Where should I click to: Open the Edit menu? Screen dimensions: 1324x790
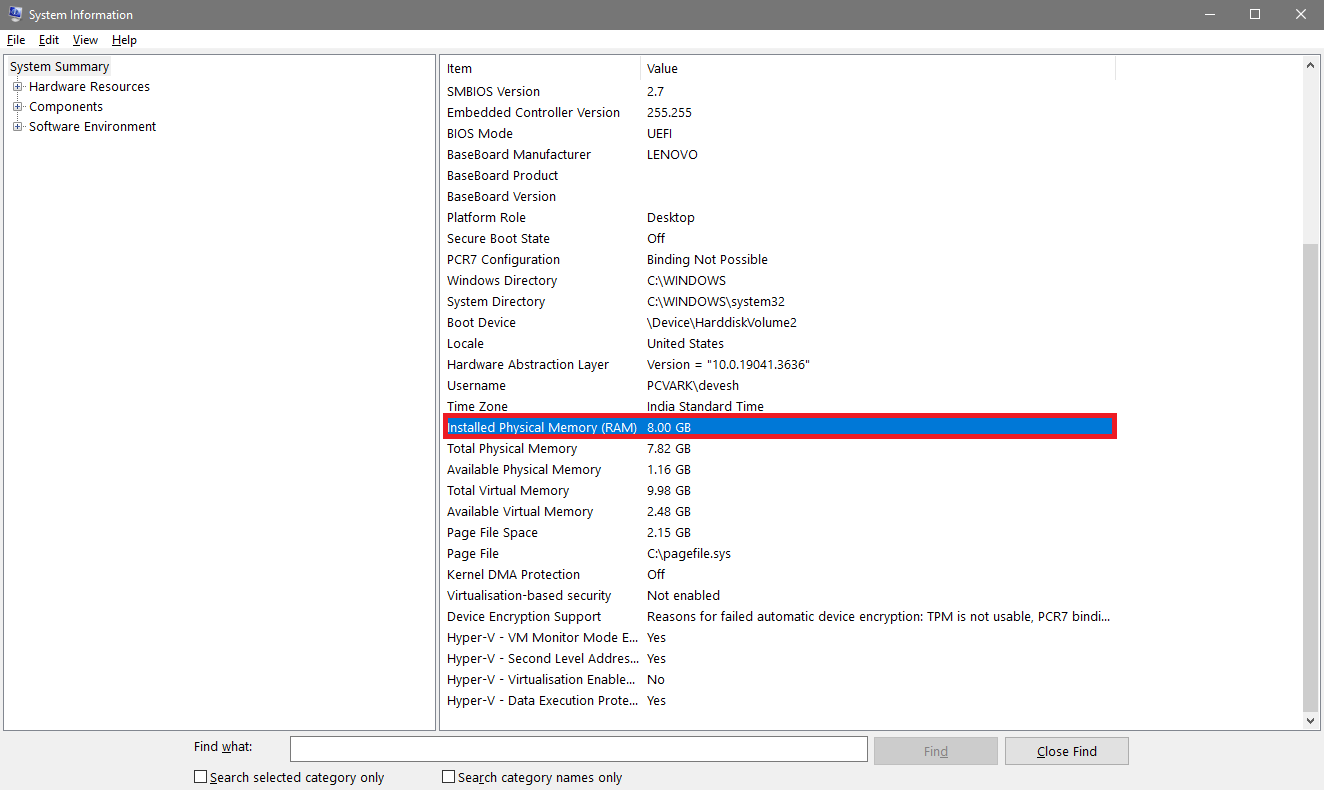pyautogui.click(x=49, y=40)
